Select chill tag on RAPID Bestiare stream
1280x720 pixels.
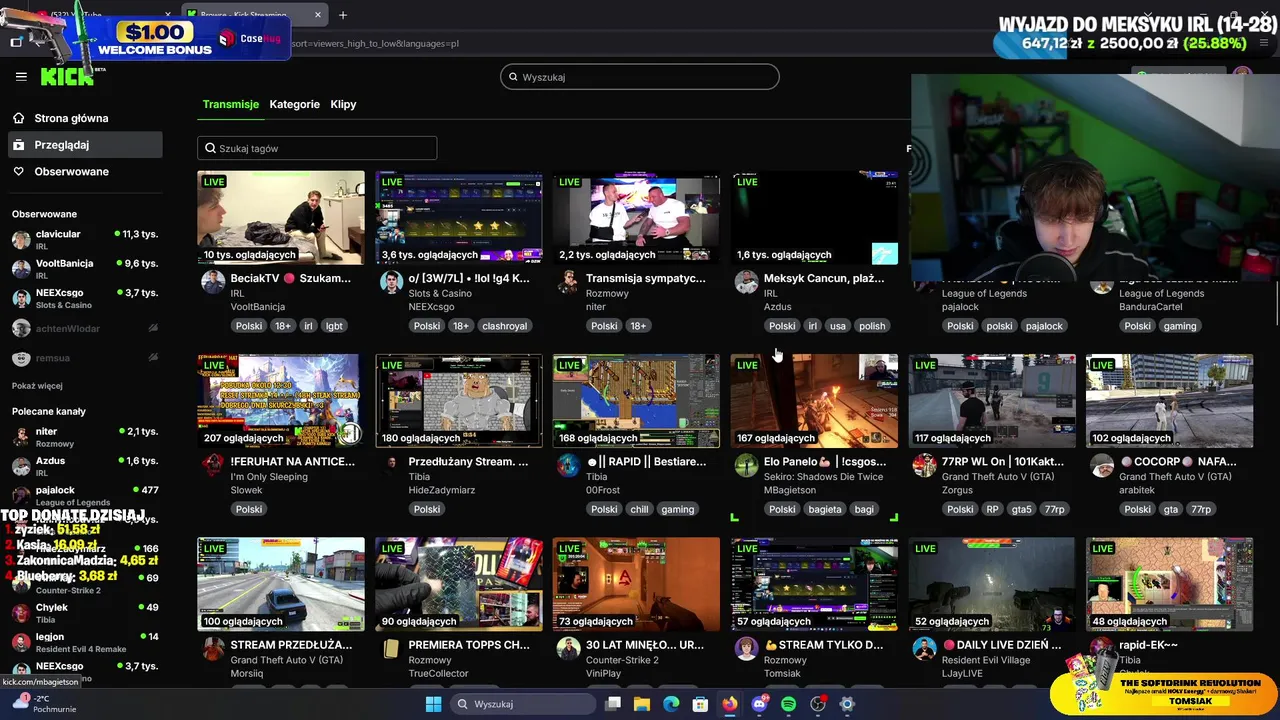639,509
